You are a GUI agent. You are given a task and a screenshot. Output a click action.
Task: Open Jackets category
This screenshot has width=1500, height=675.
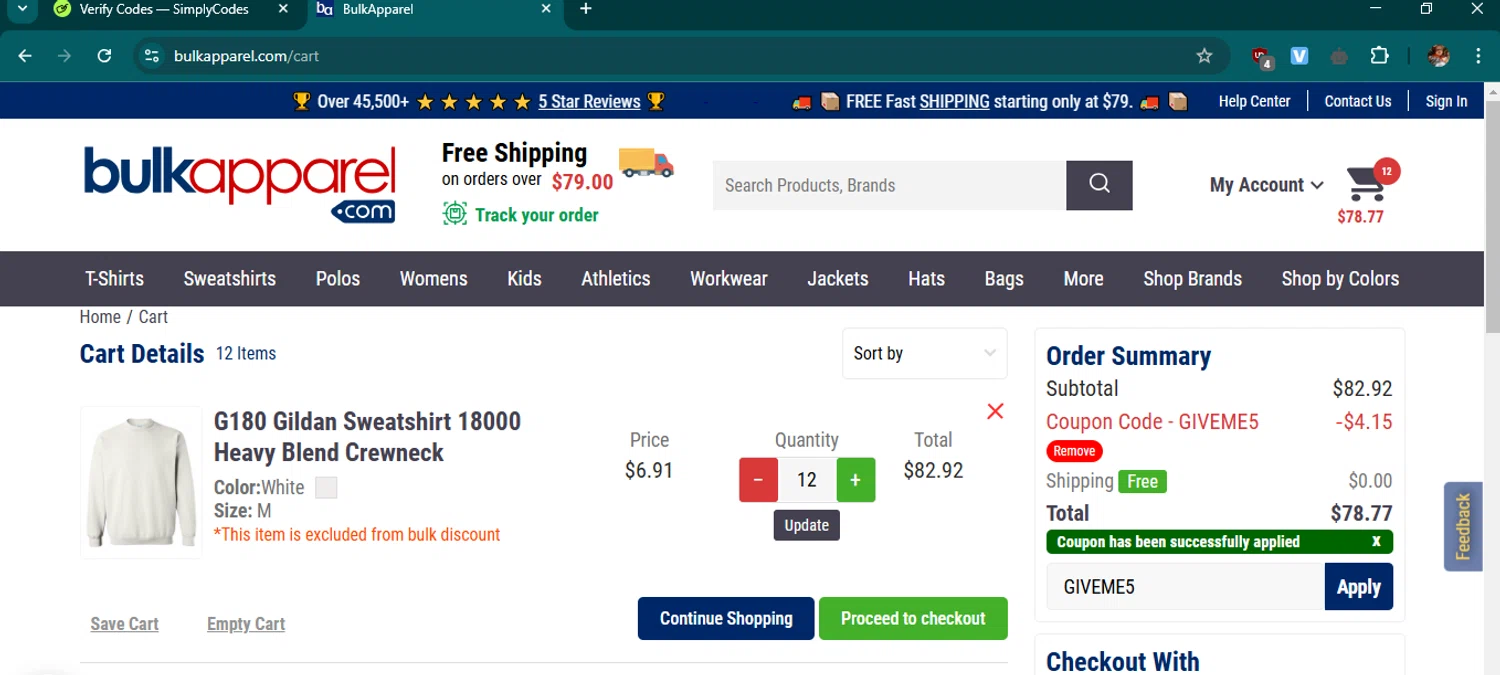838,279
